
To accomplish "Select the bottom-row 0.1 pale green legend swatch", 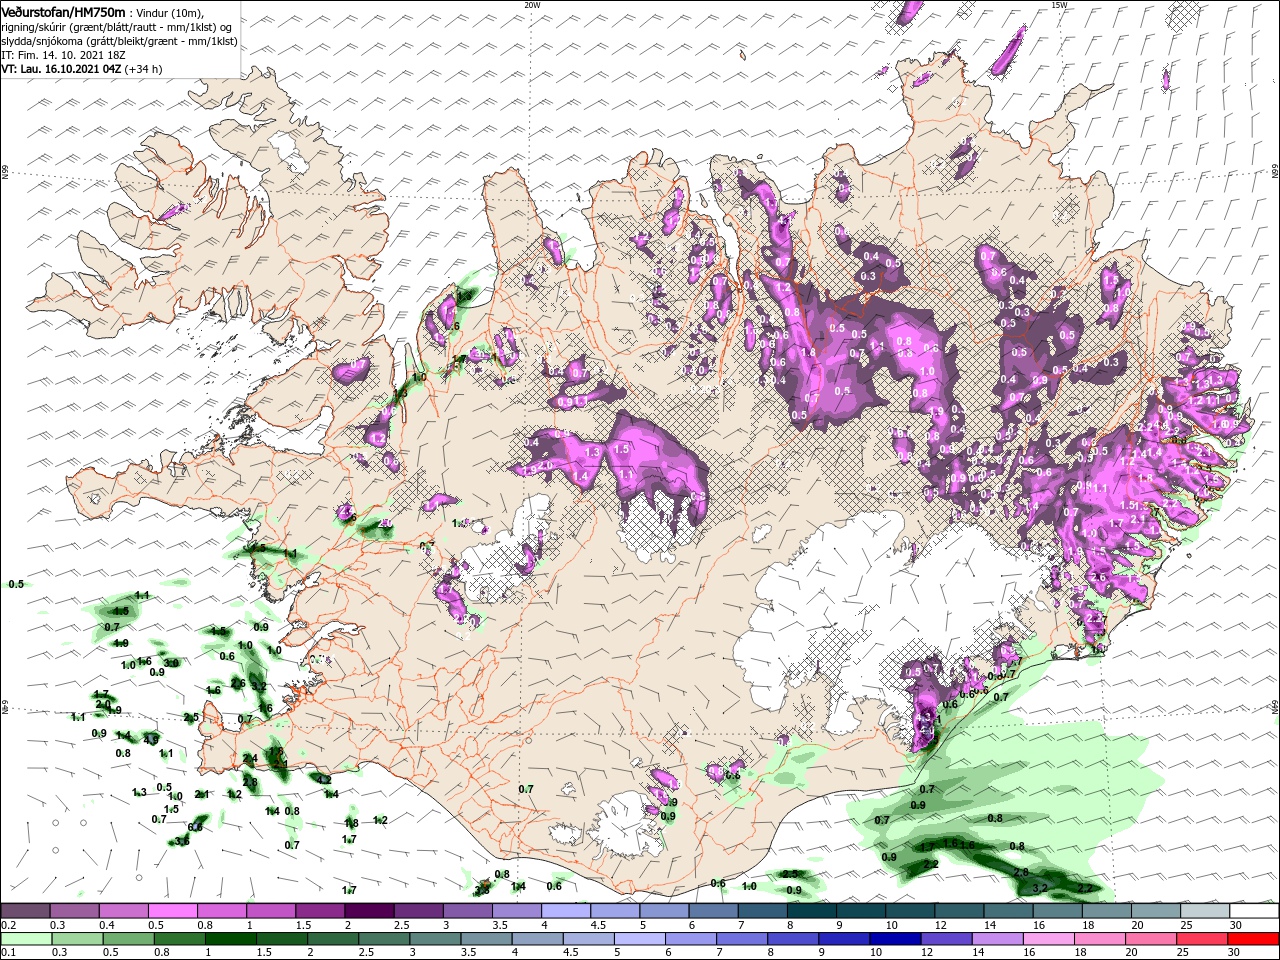I will pyautogui.click(x=25, y=938).
